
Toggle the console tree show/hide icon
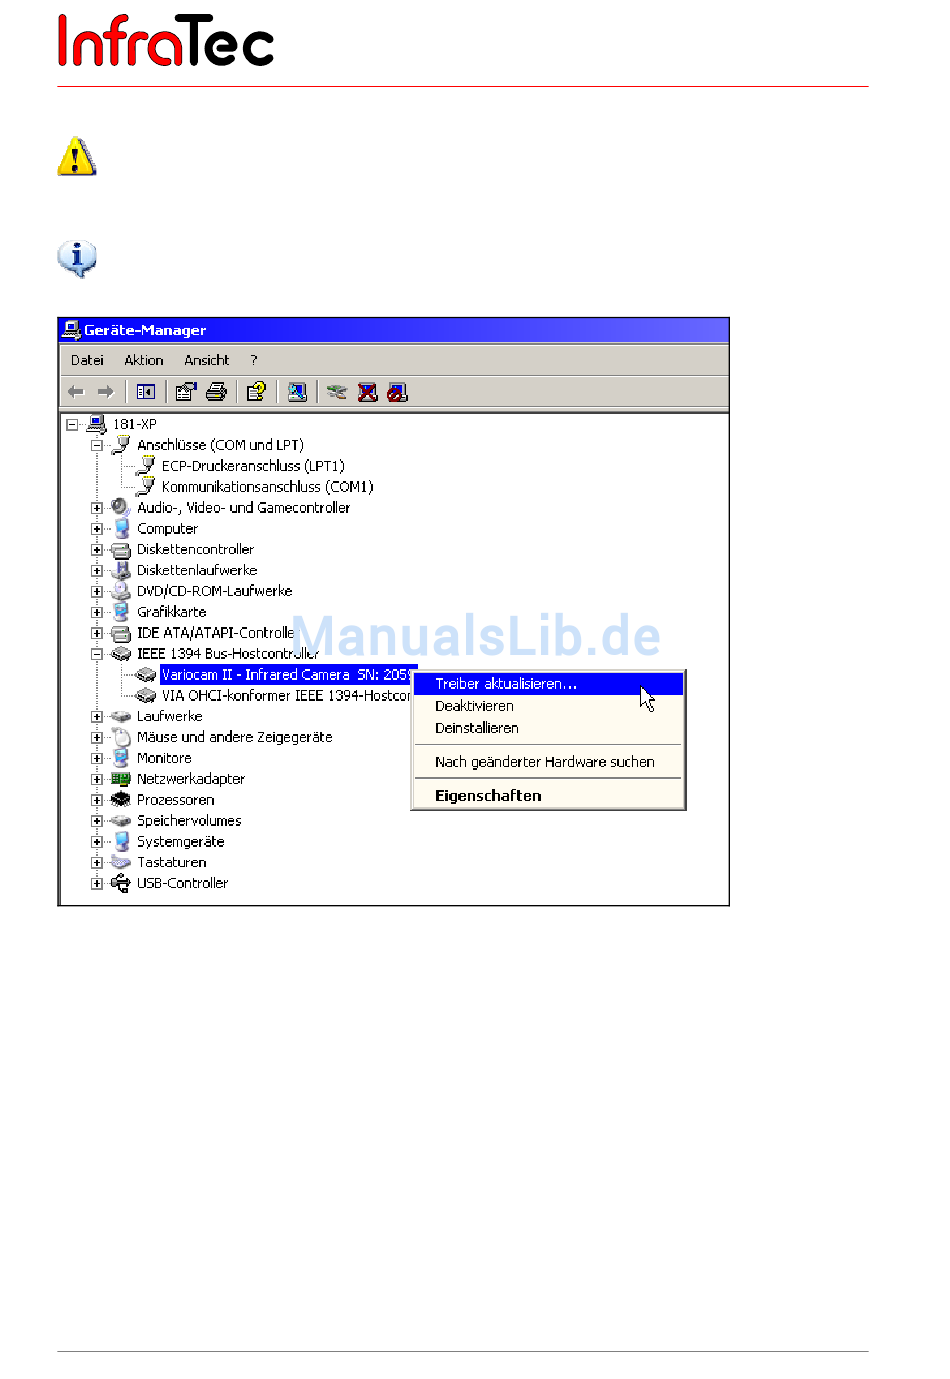[146, 392]
